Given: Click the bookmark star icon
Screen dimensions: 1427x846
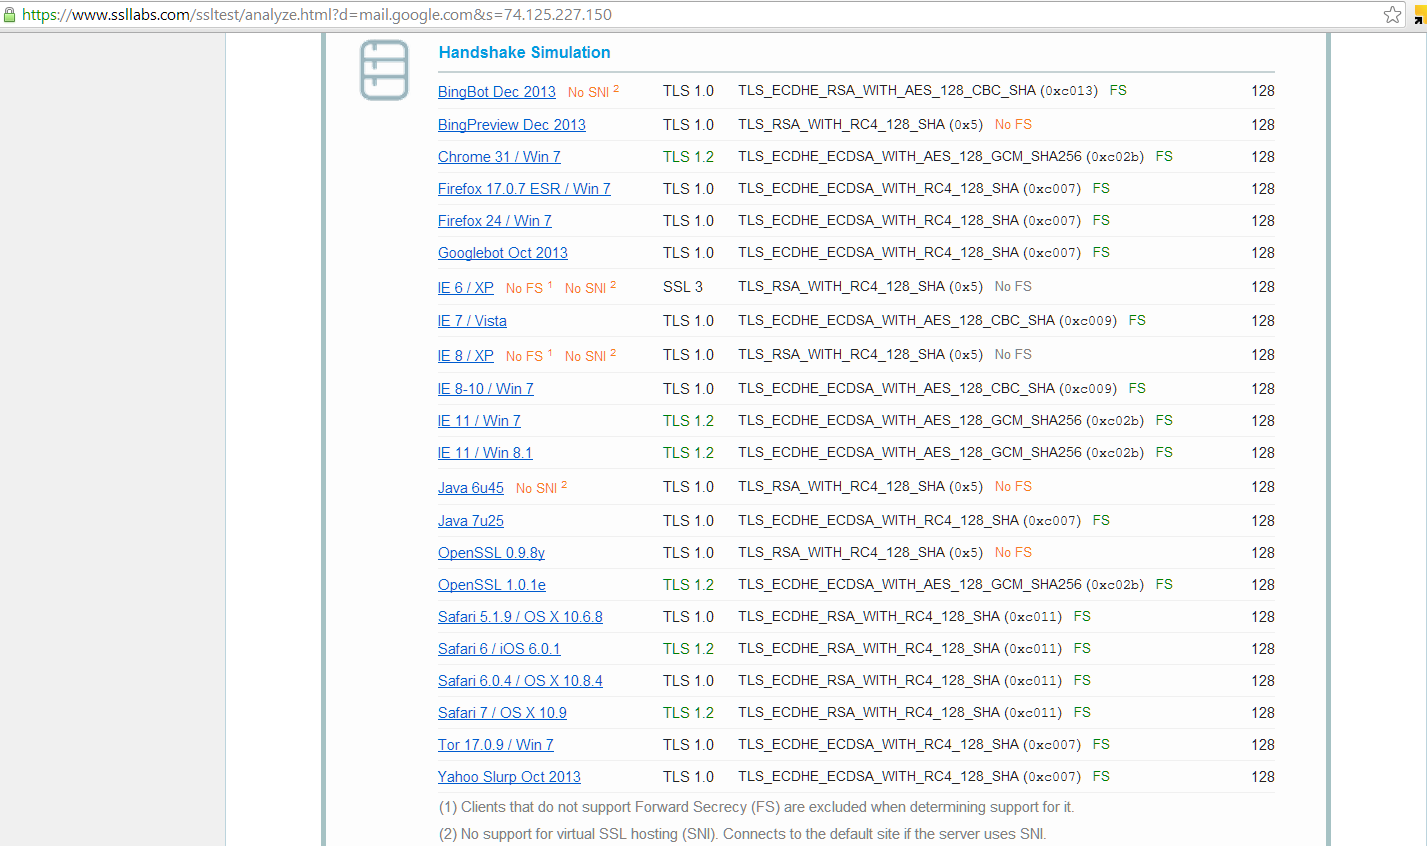Looking at the screenshot, I should click(x=1392, y=14).
